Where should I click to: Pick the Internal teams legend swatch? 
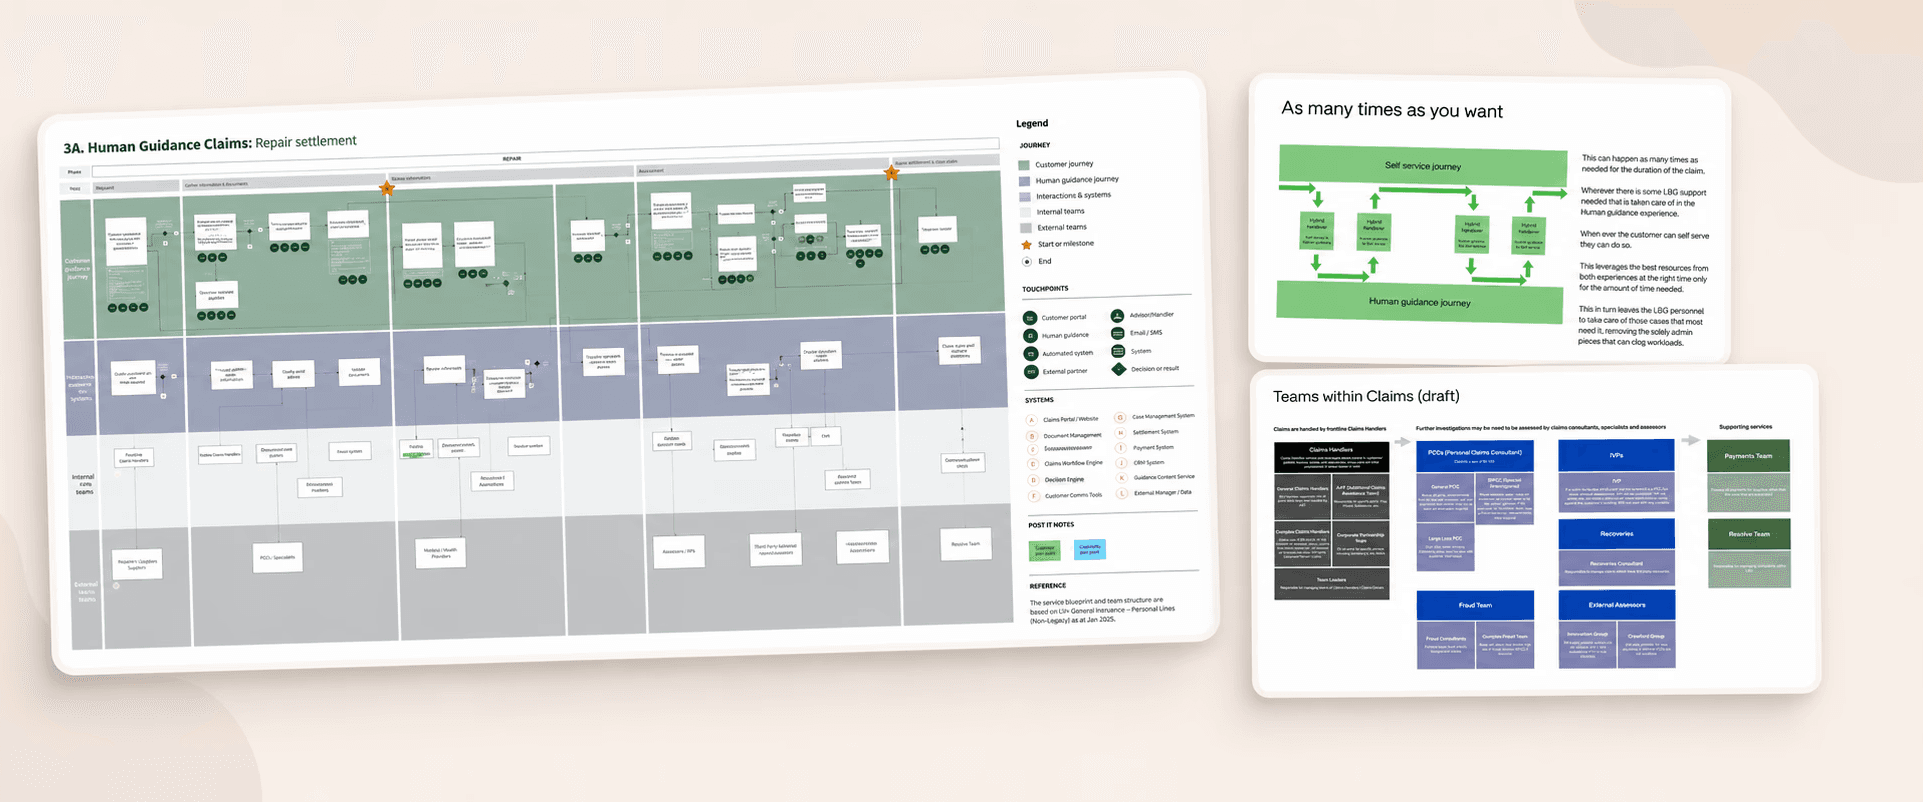pyautogui.click(x=1025, y=213)
